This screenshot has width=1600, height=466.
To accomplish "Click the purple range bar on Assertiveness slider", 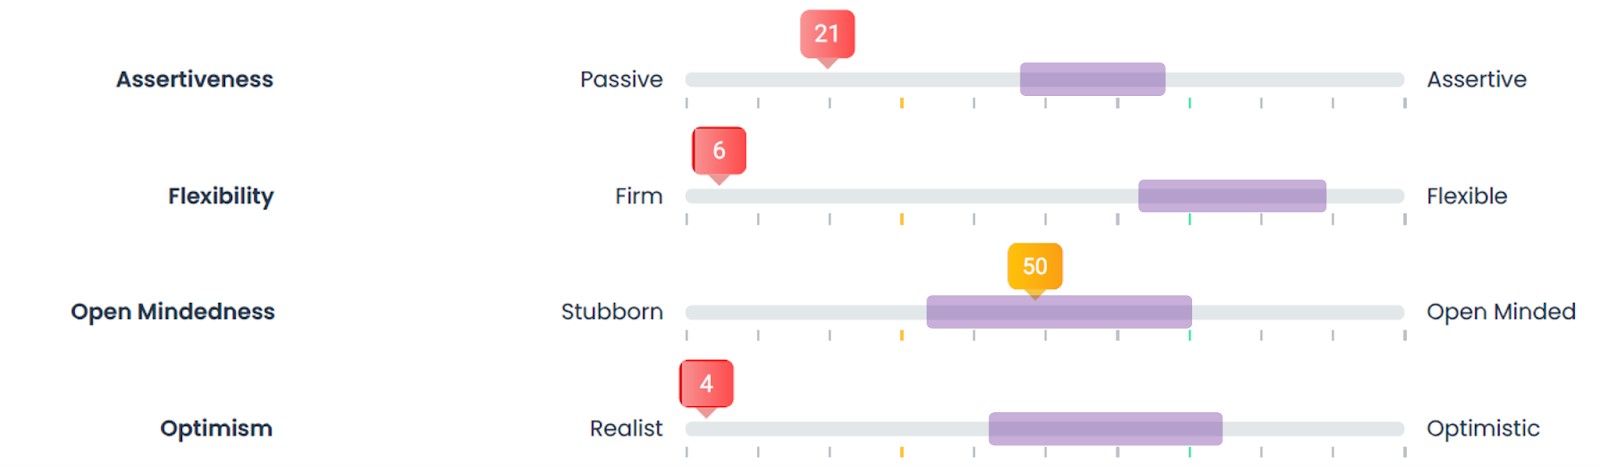I will (1092, 79).
